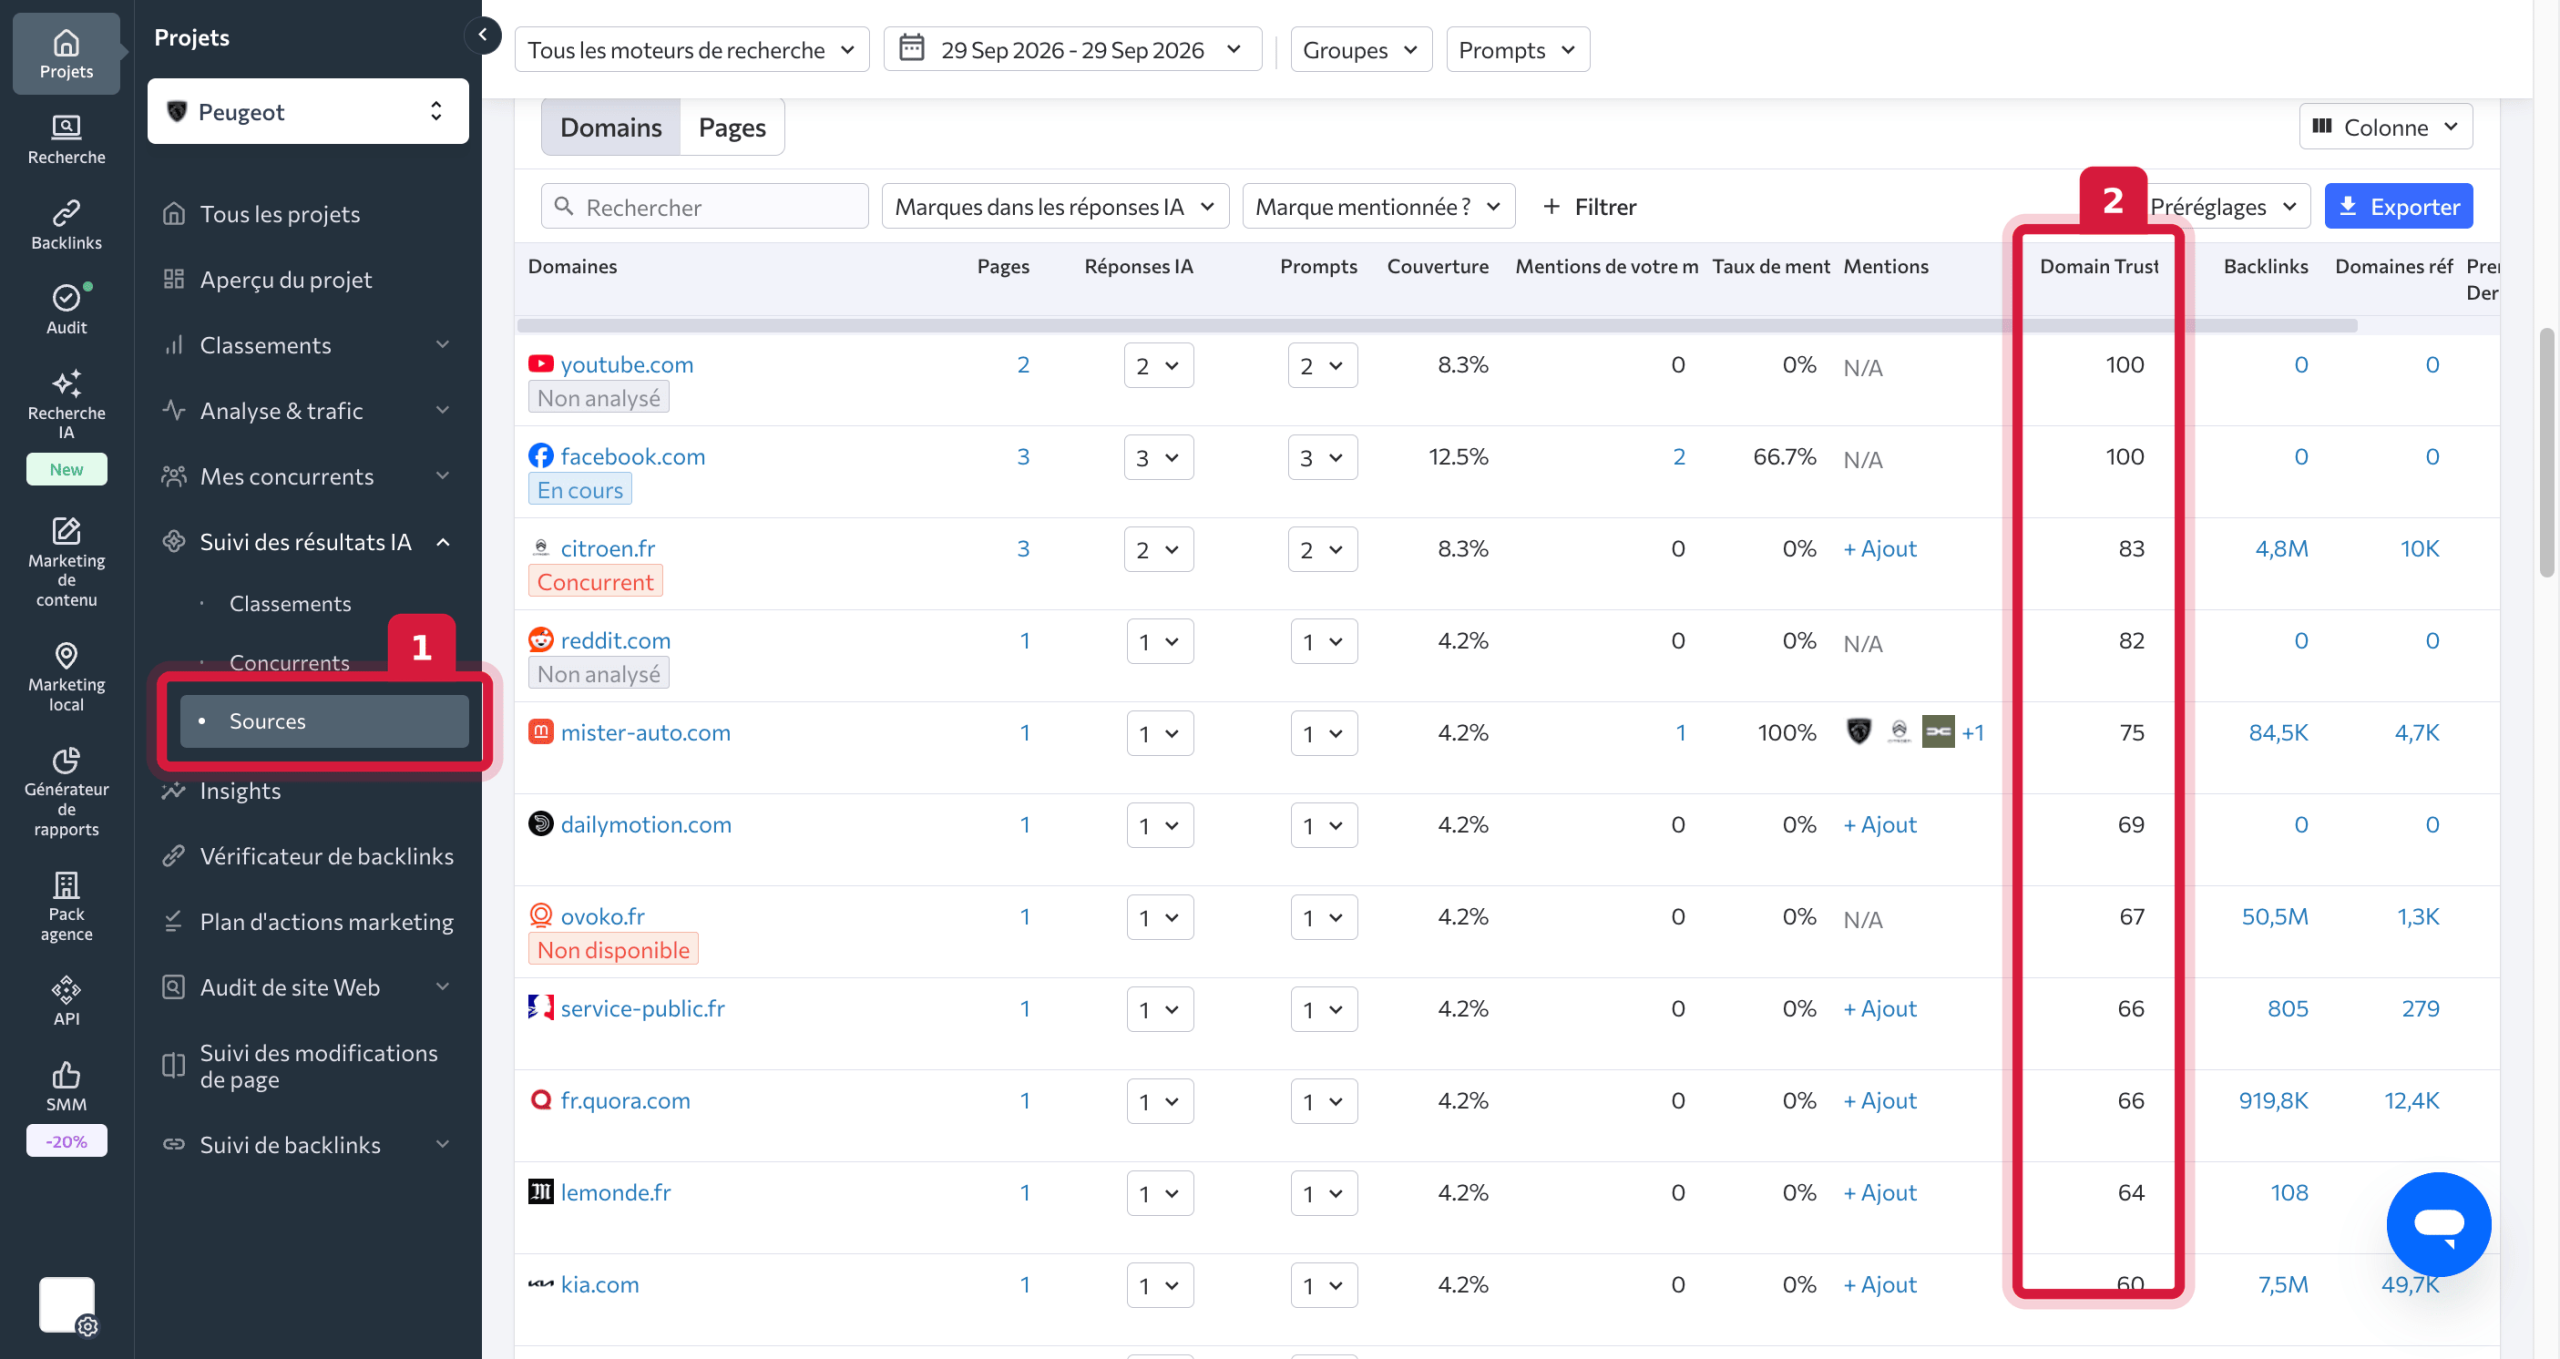Click the Peugeot brand icon in mister-auto.com mentions
Viewport: 2560px width, 1359px height.
tap(1858, 732)
